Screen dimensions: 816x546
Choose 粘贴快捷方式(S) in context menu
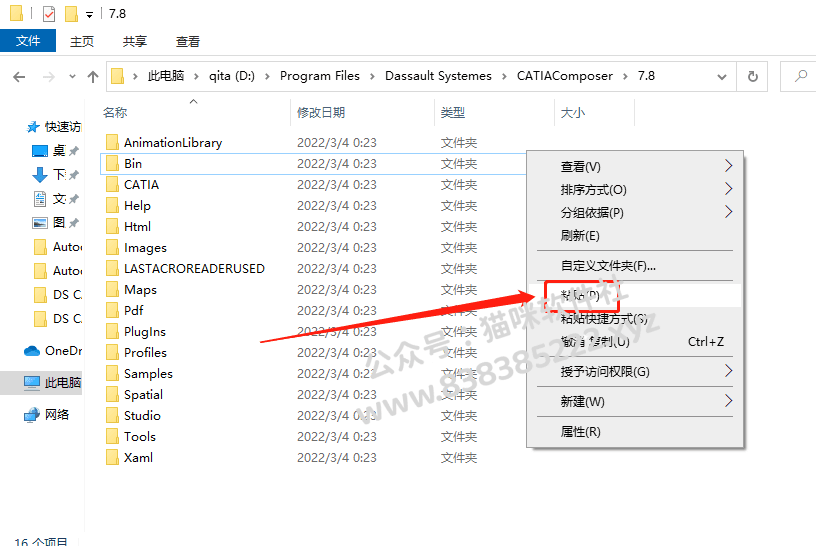coord(635,319)
